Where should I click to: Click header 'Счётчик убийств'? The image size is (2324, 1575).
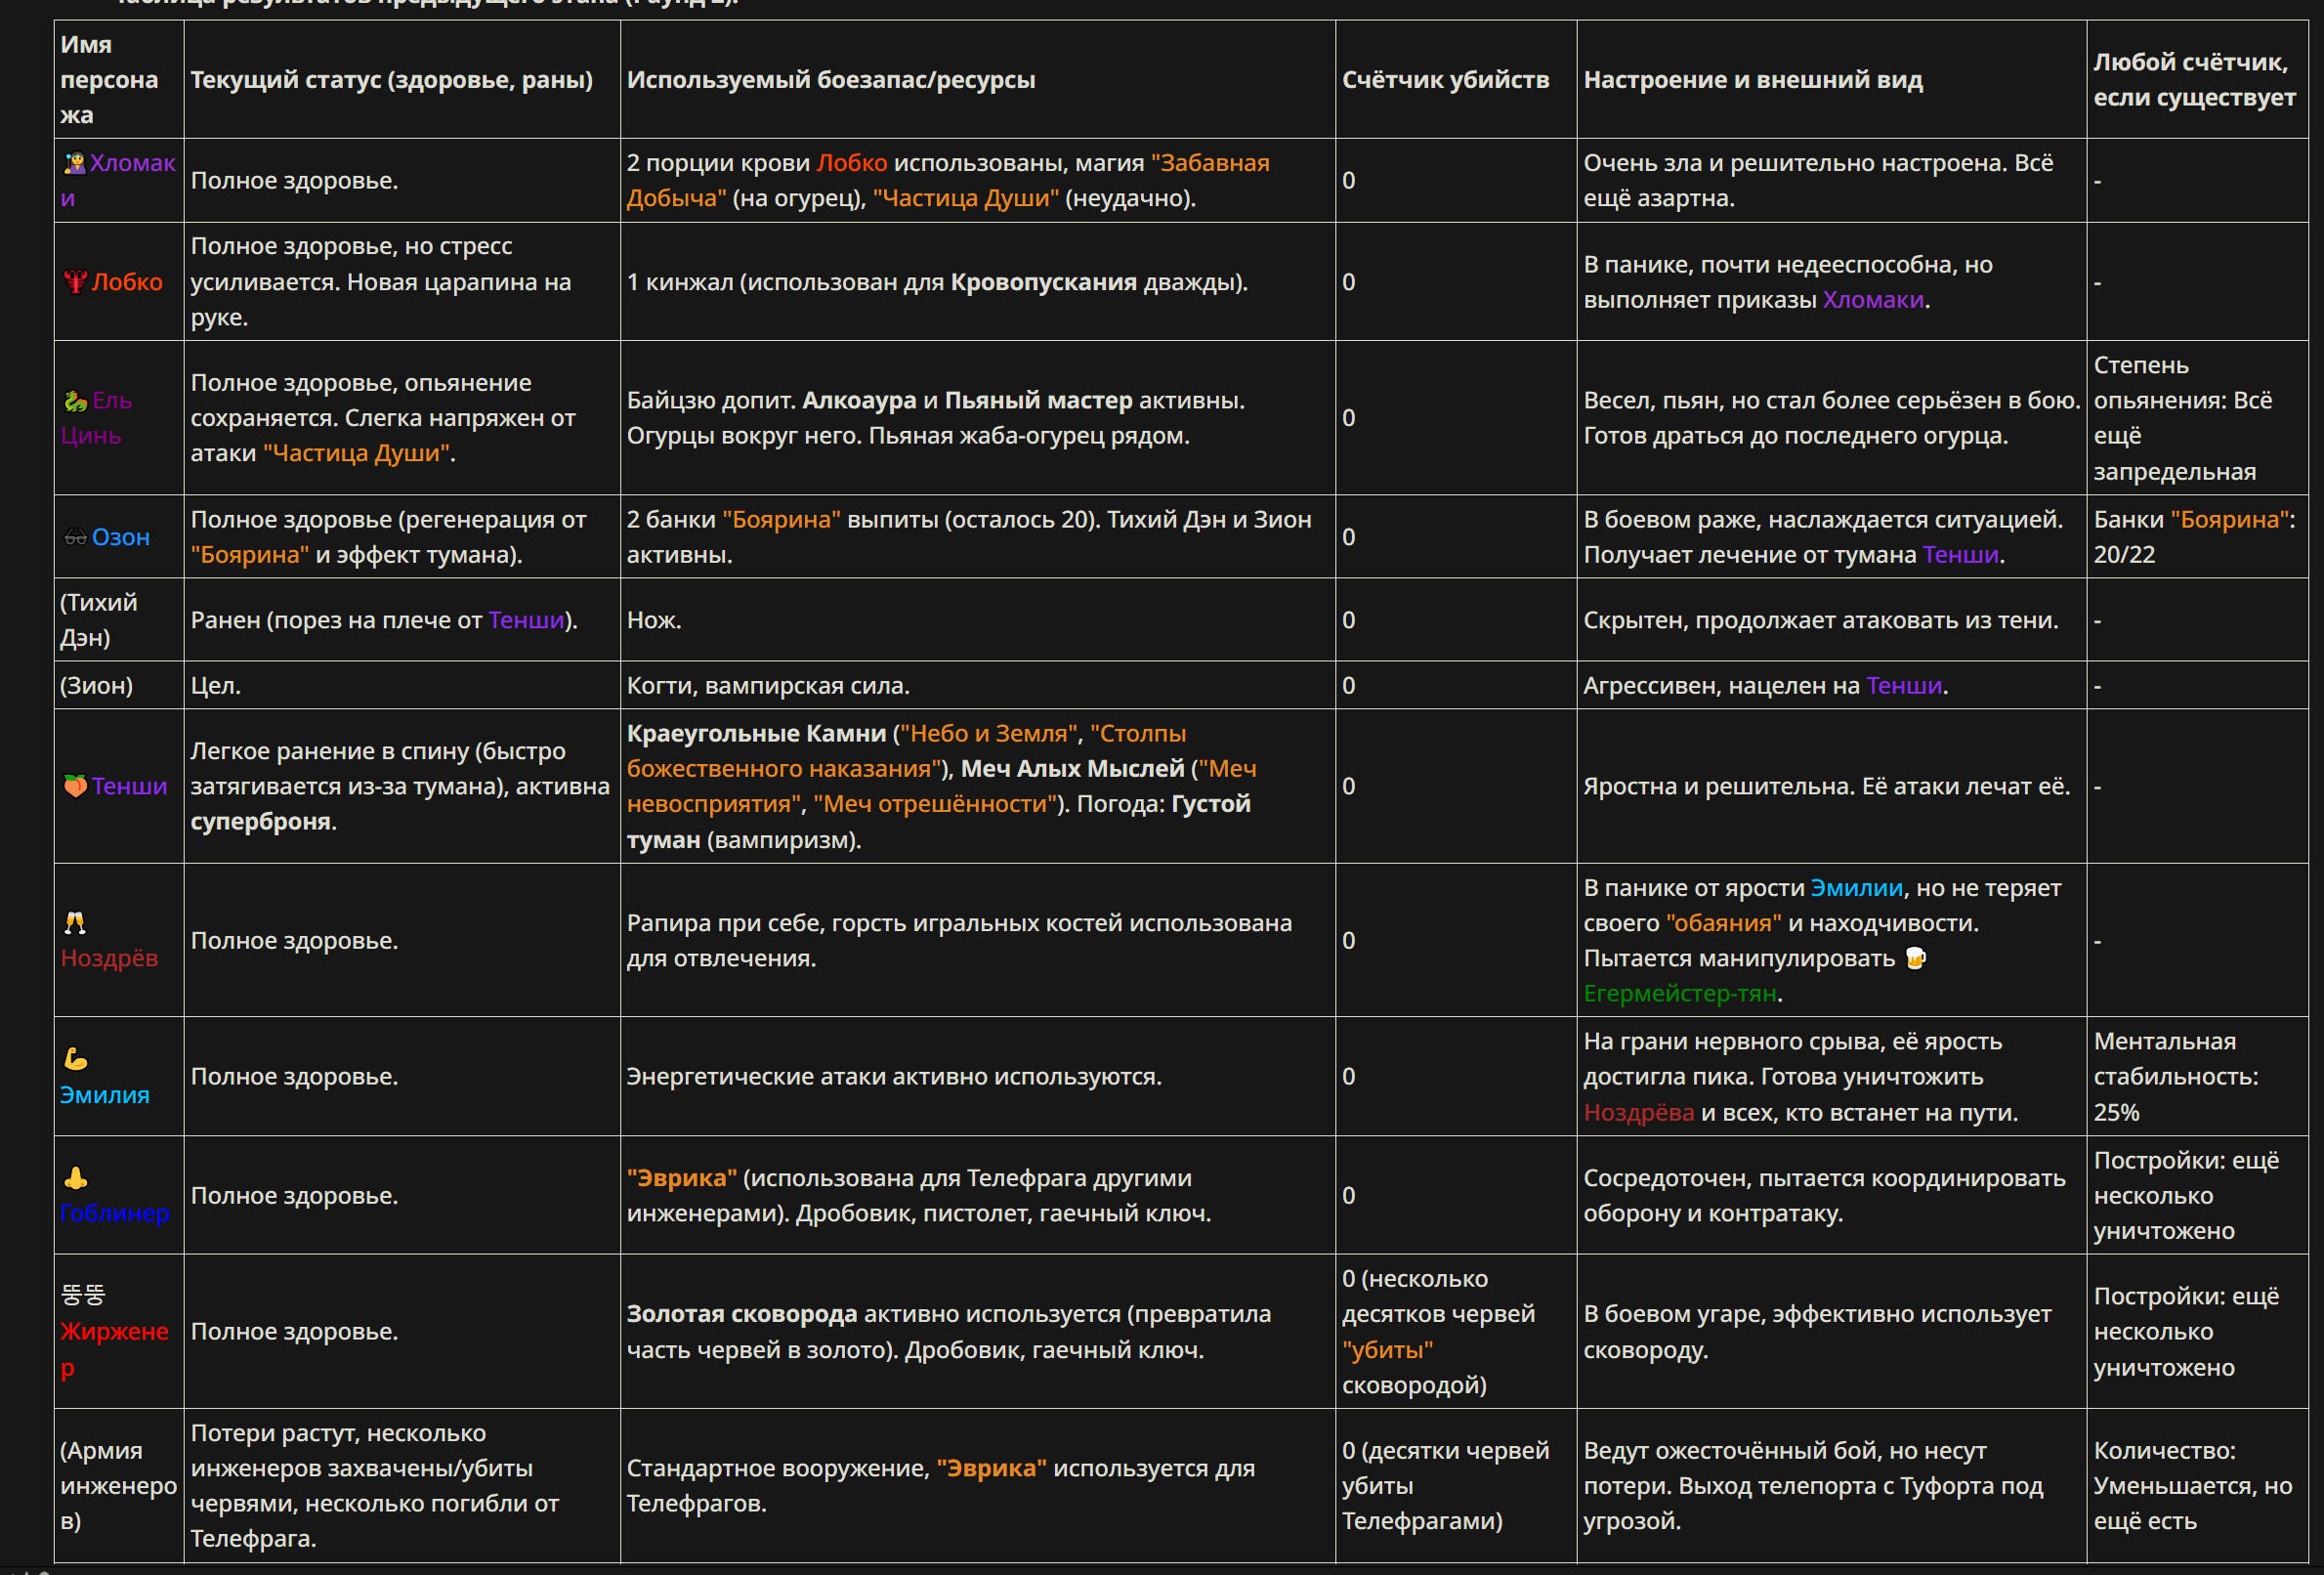1445,80
